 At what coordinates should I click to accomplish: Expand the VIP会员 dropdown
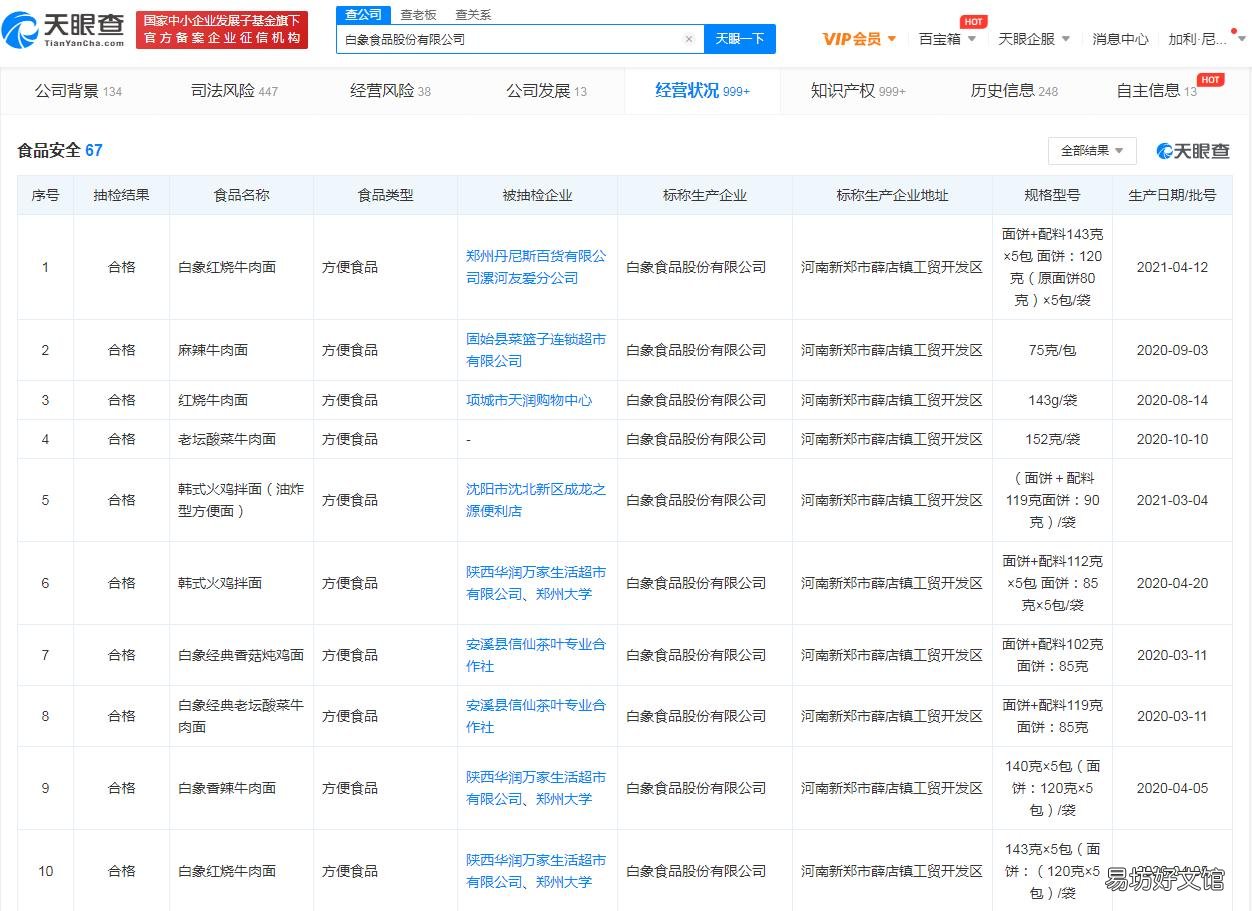pos(859,39)
